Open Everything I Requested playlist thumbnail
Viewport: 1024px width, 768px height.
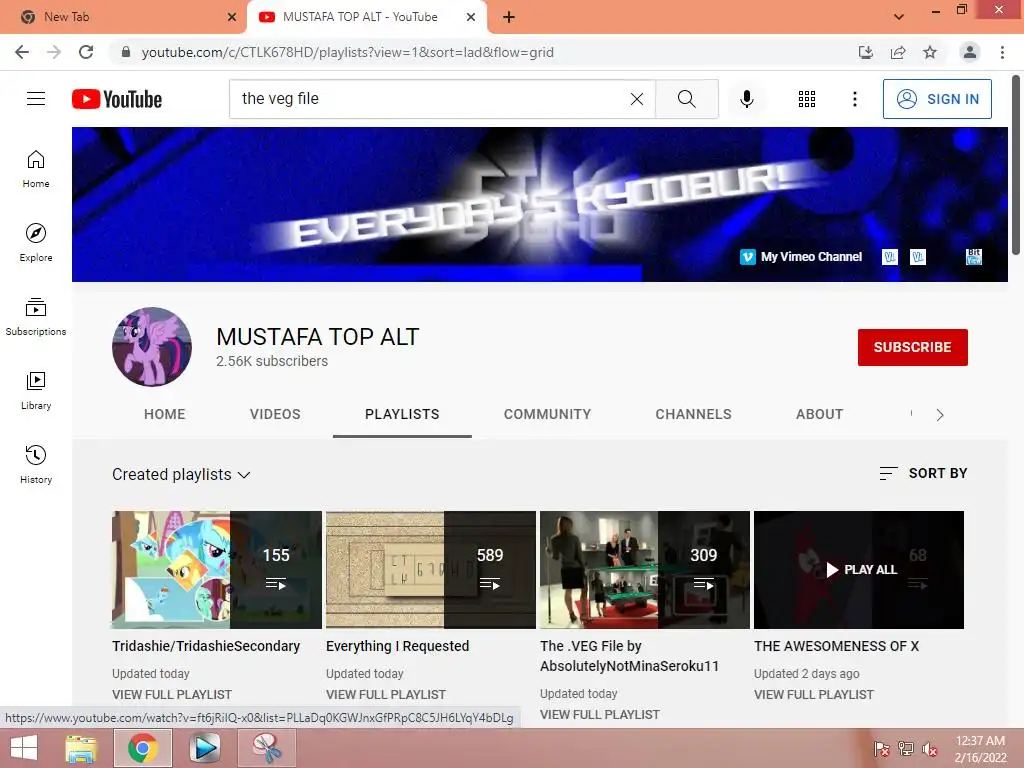(x=431, y=570)
